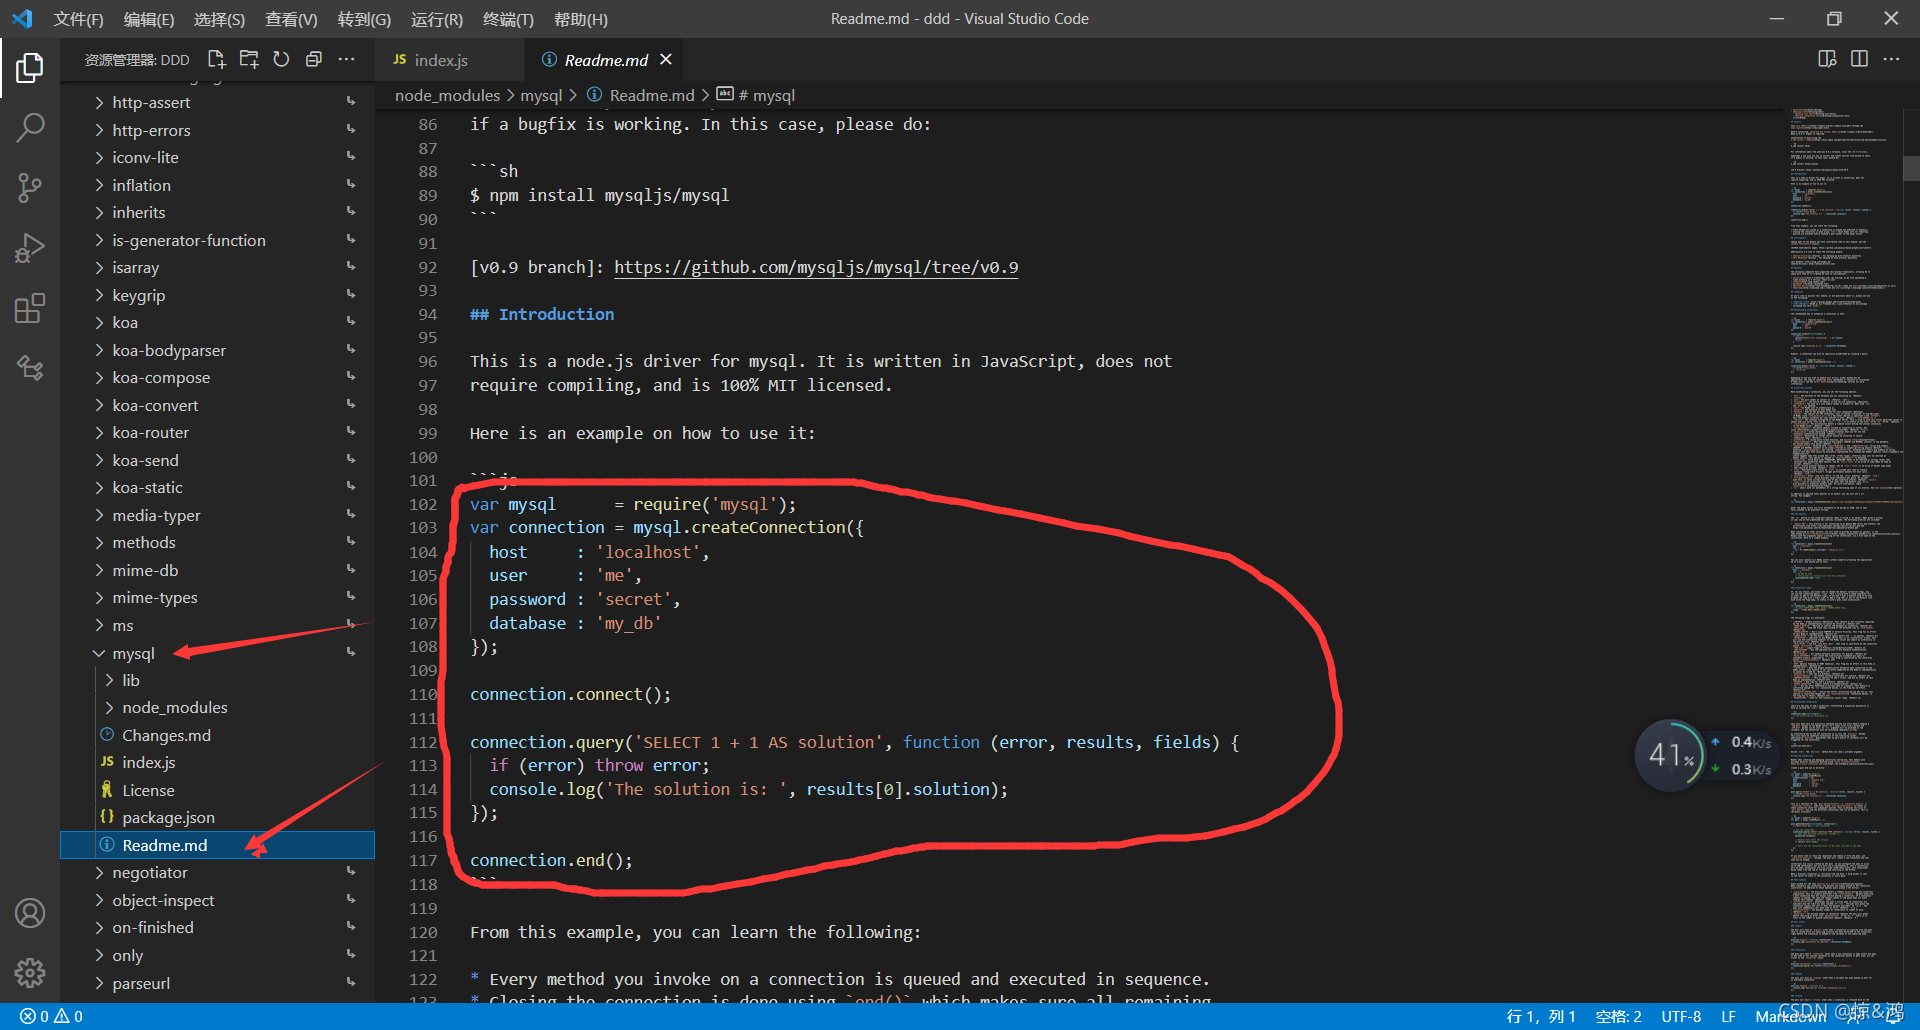Open the Manage gear icon
Viewport: 1920px width, 1030px height.
pos(30,972)
